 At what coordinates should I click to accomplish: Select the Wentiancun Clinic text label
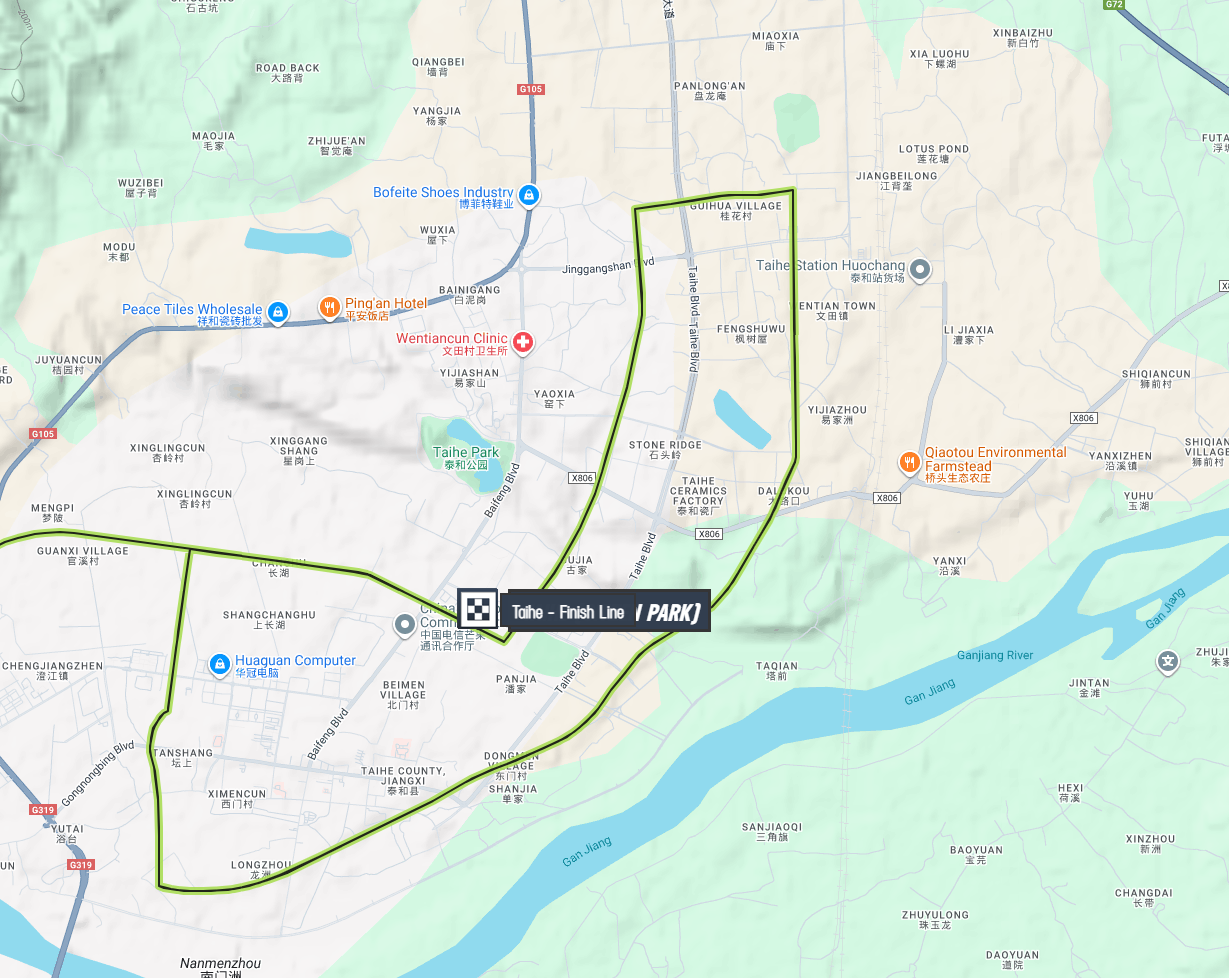(452, 339)
